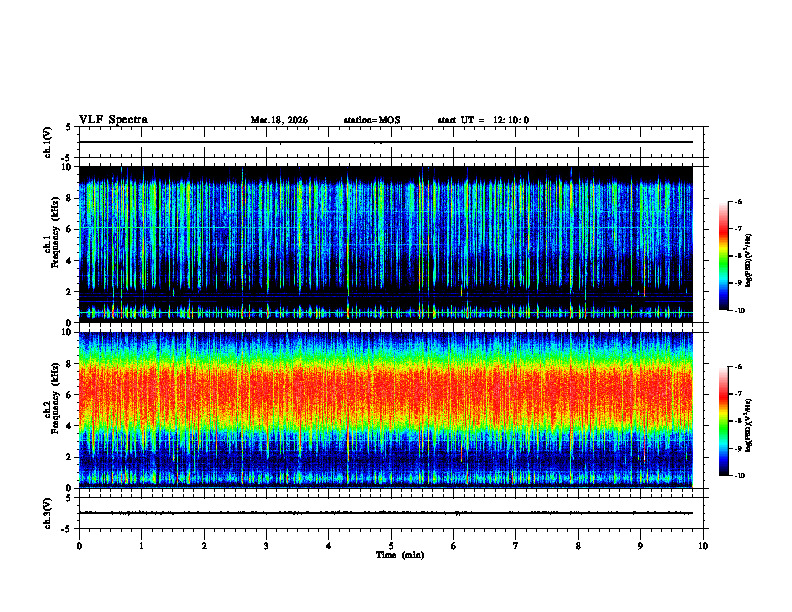Image resolution: width=792 pixels, height=612 pixels.
Task: Click the "Time (min)" axis label
Action: tap(400, 555)
